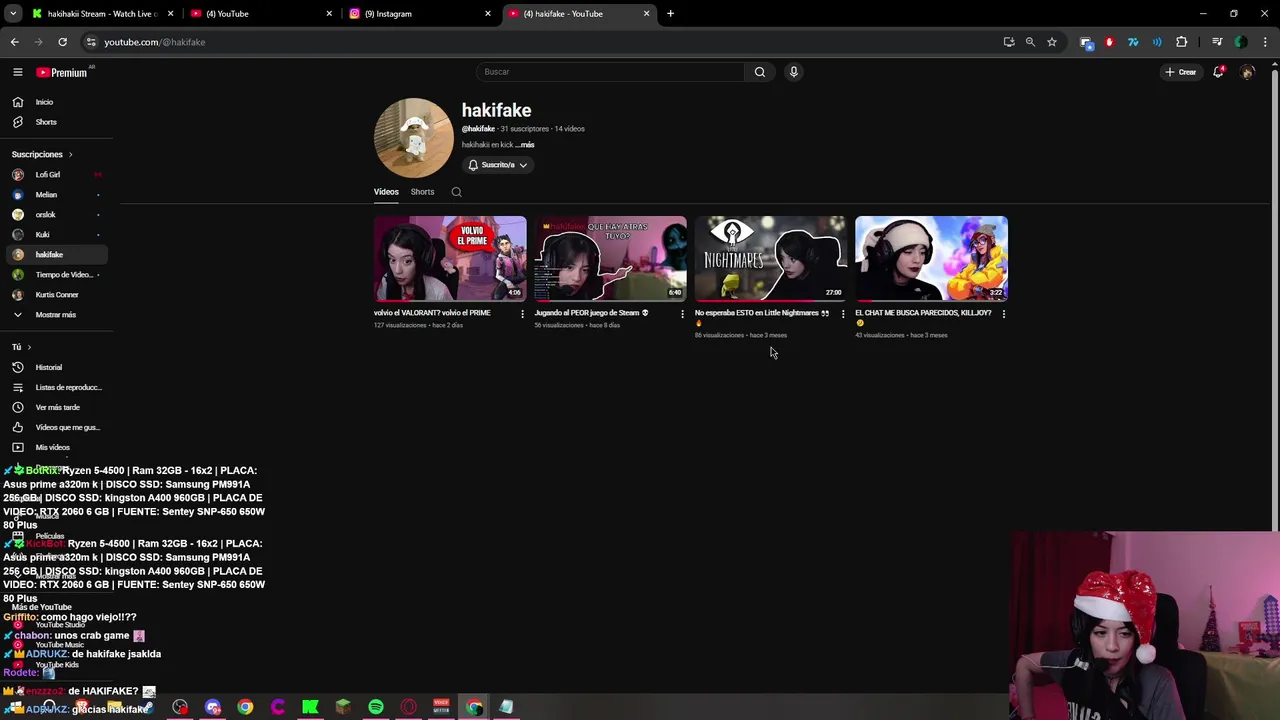The width and height of the screenshot is (1280, 720).
Task: Open Minecraft from the taskbar
Action: (343, 707)
